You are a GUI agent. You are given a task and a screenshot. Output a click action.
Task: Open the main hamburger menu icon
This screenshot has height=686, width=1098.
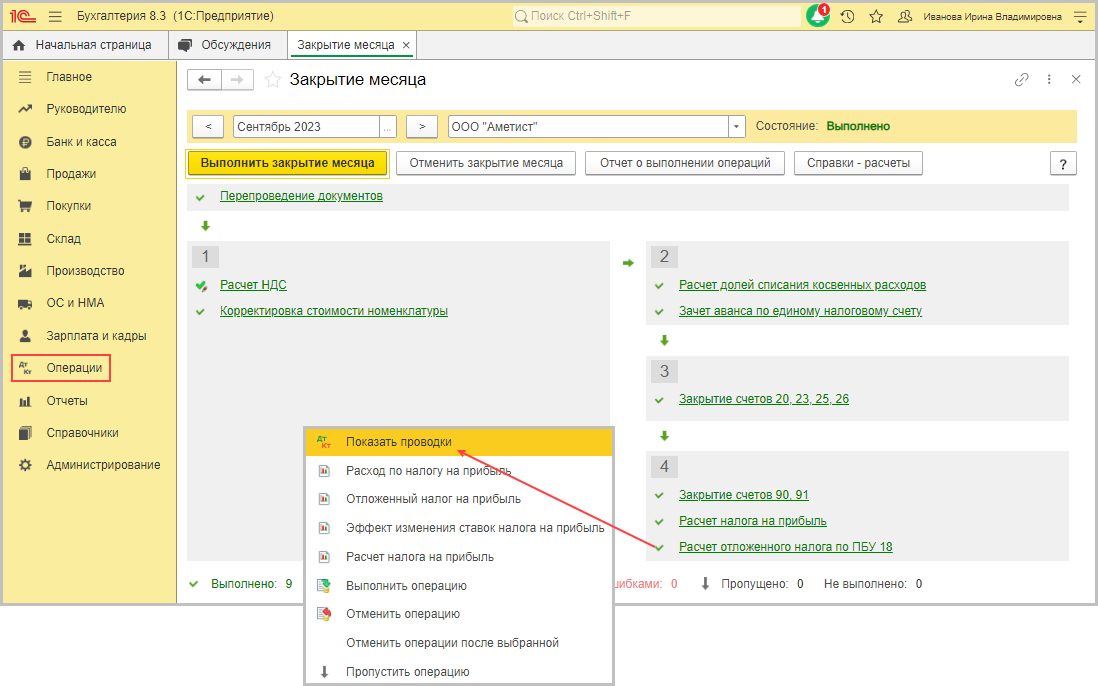(55, 17)
